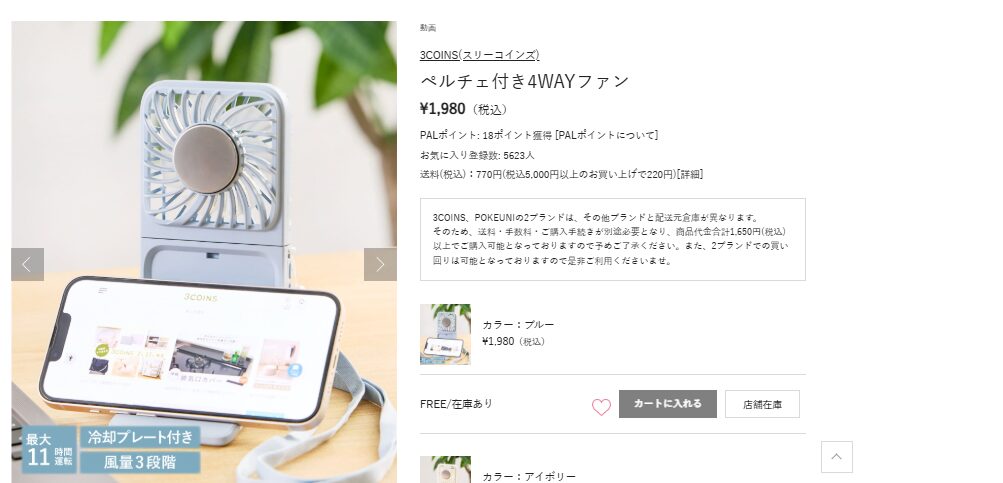Favorite the blue fan with heart icon
1003x483 pixels.
(601, 406)
